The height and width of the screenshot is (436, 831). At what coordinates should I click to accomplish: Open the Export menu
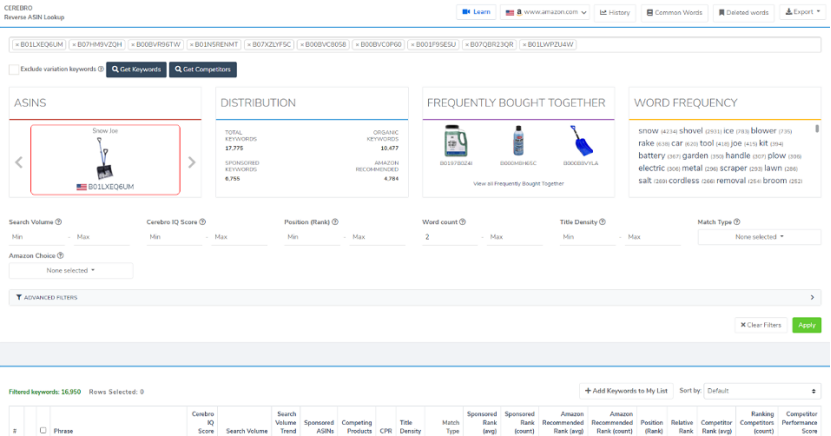[802, 12]
